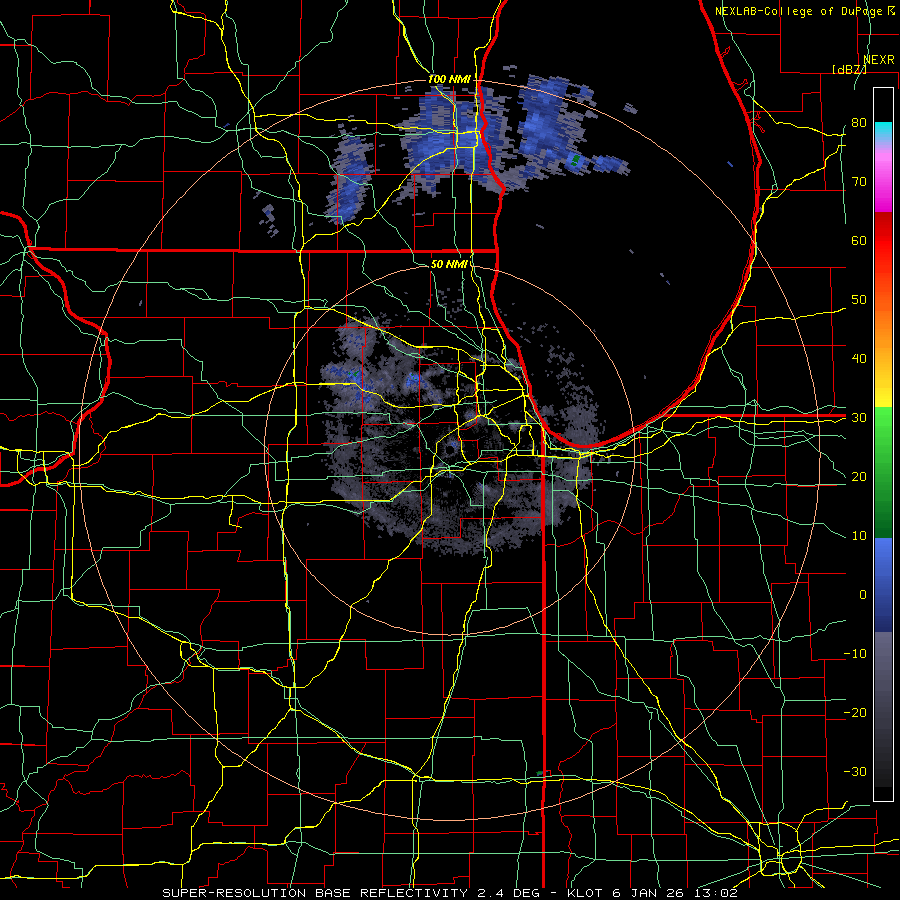Click the SUPER-RESOLUTION BASE REFLECTIVITY caption
900x900 pixels.
[315, 893]
